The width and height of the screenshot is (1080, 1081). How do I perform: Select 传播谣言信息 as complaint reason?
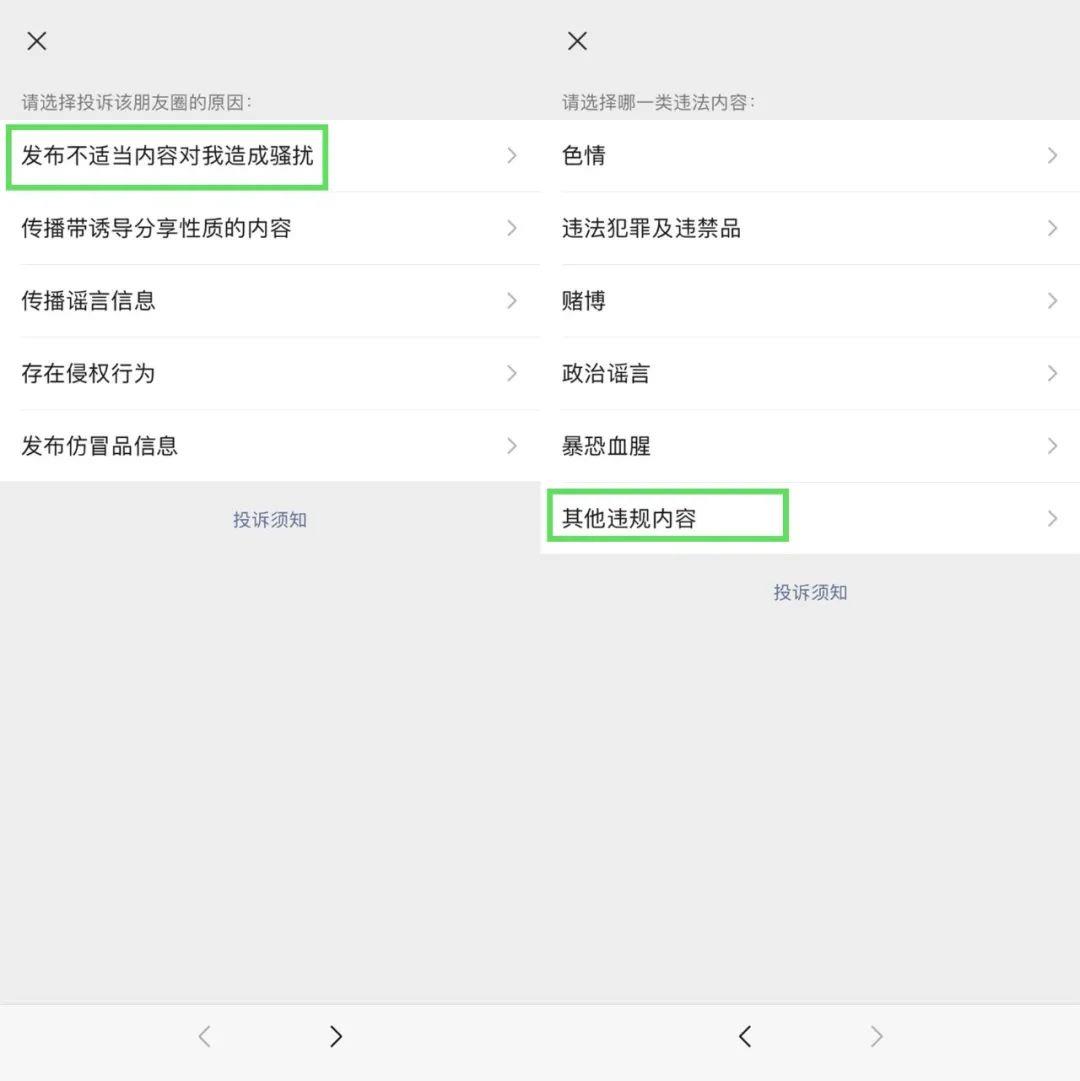coord(89,301)
